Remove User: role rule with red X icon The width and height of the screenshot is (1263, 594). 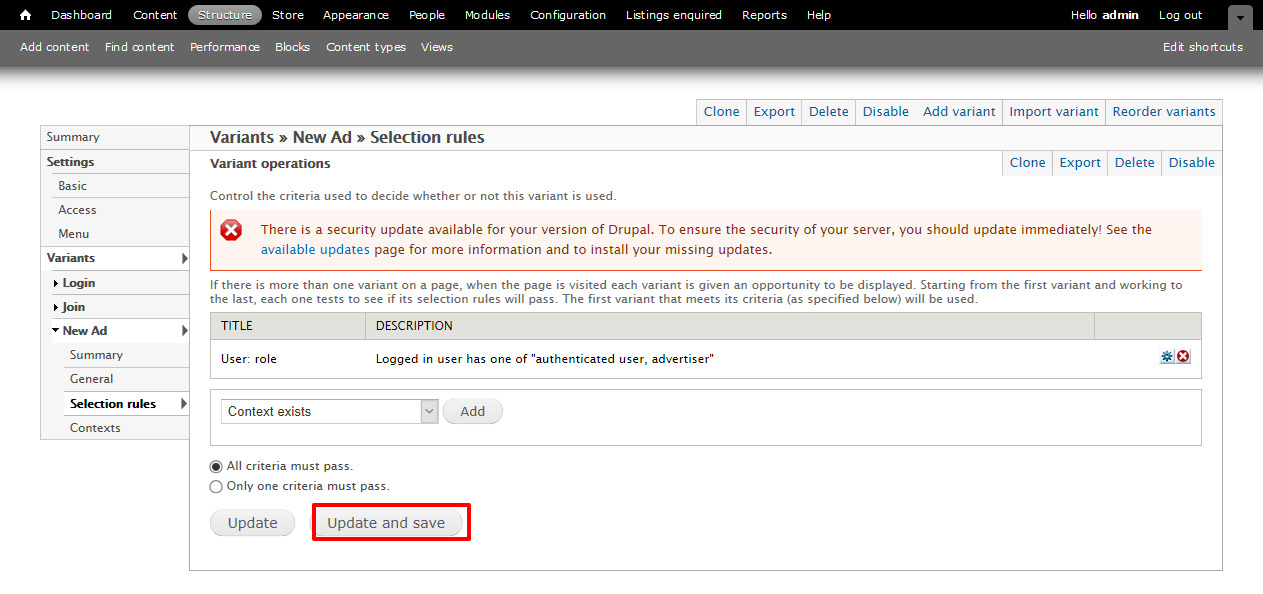coord(1183,357)
